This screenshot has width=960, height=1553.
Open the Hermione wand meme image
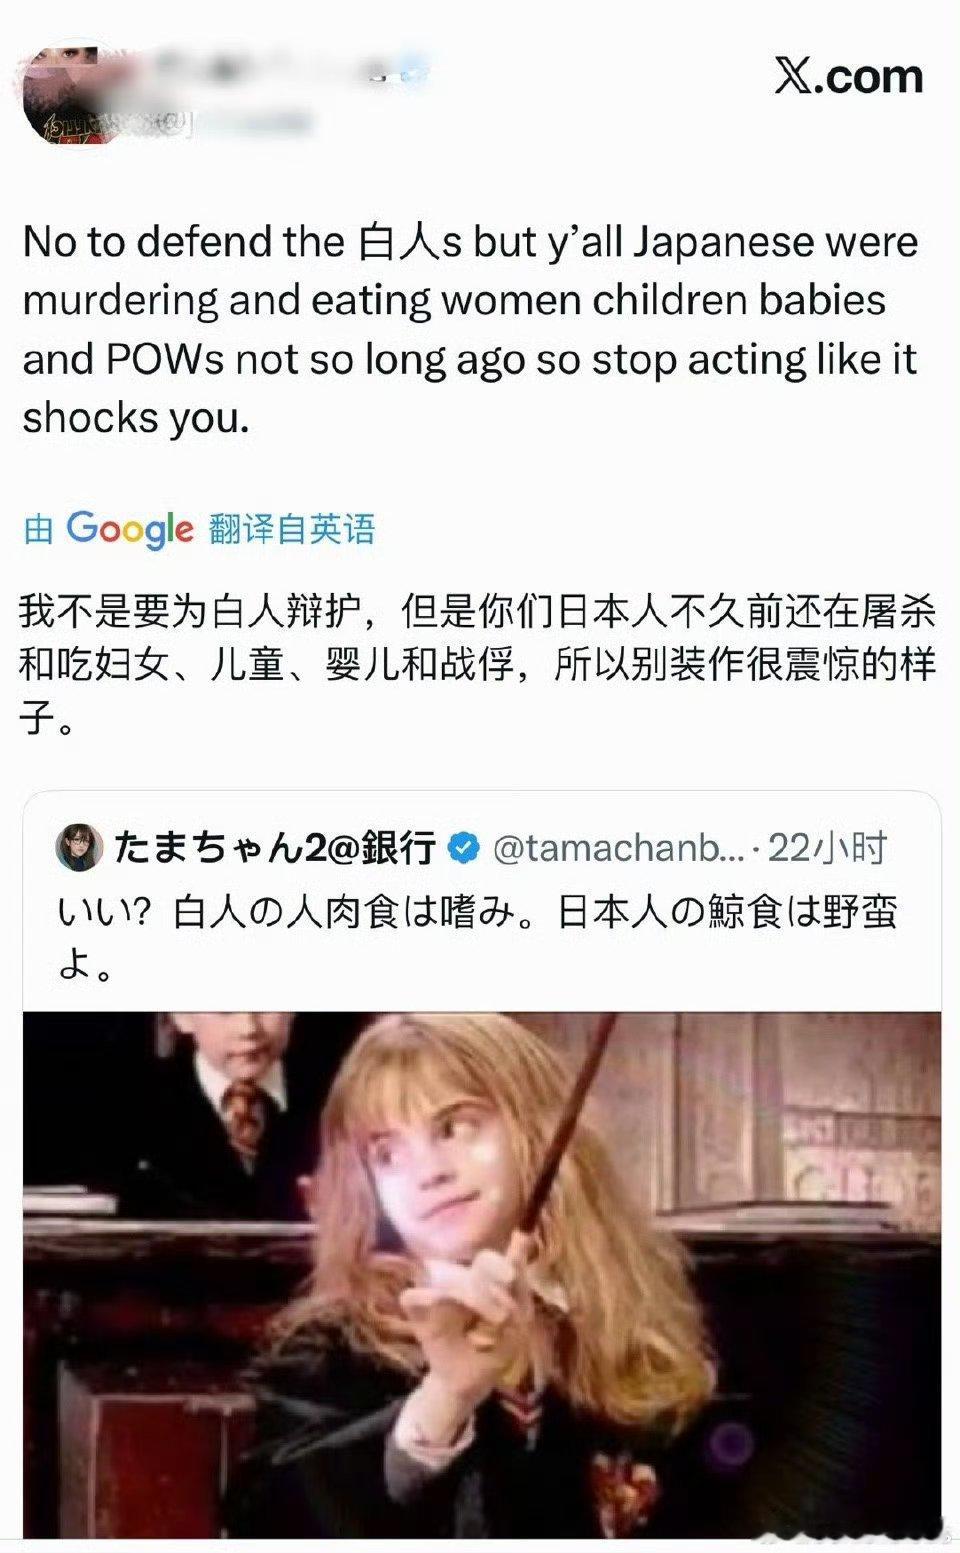pyautogui.click(x=482, y=1275)
